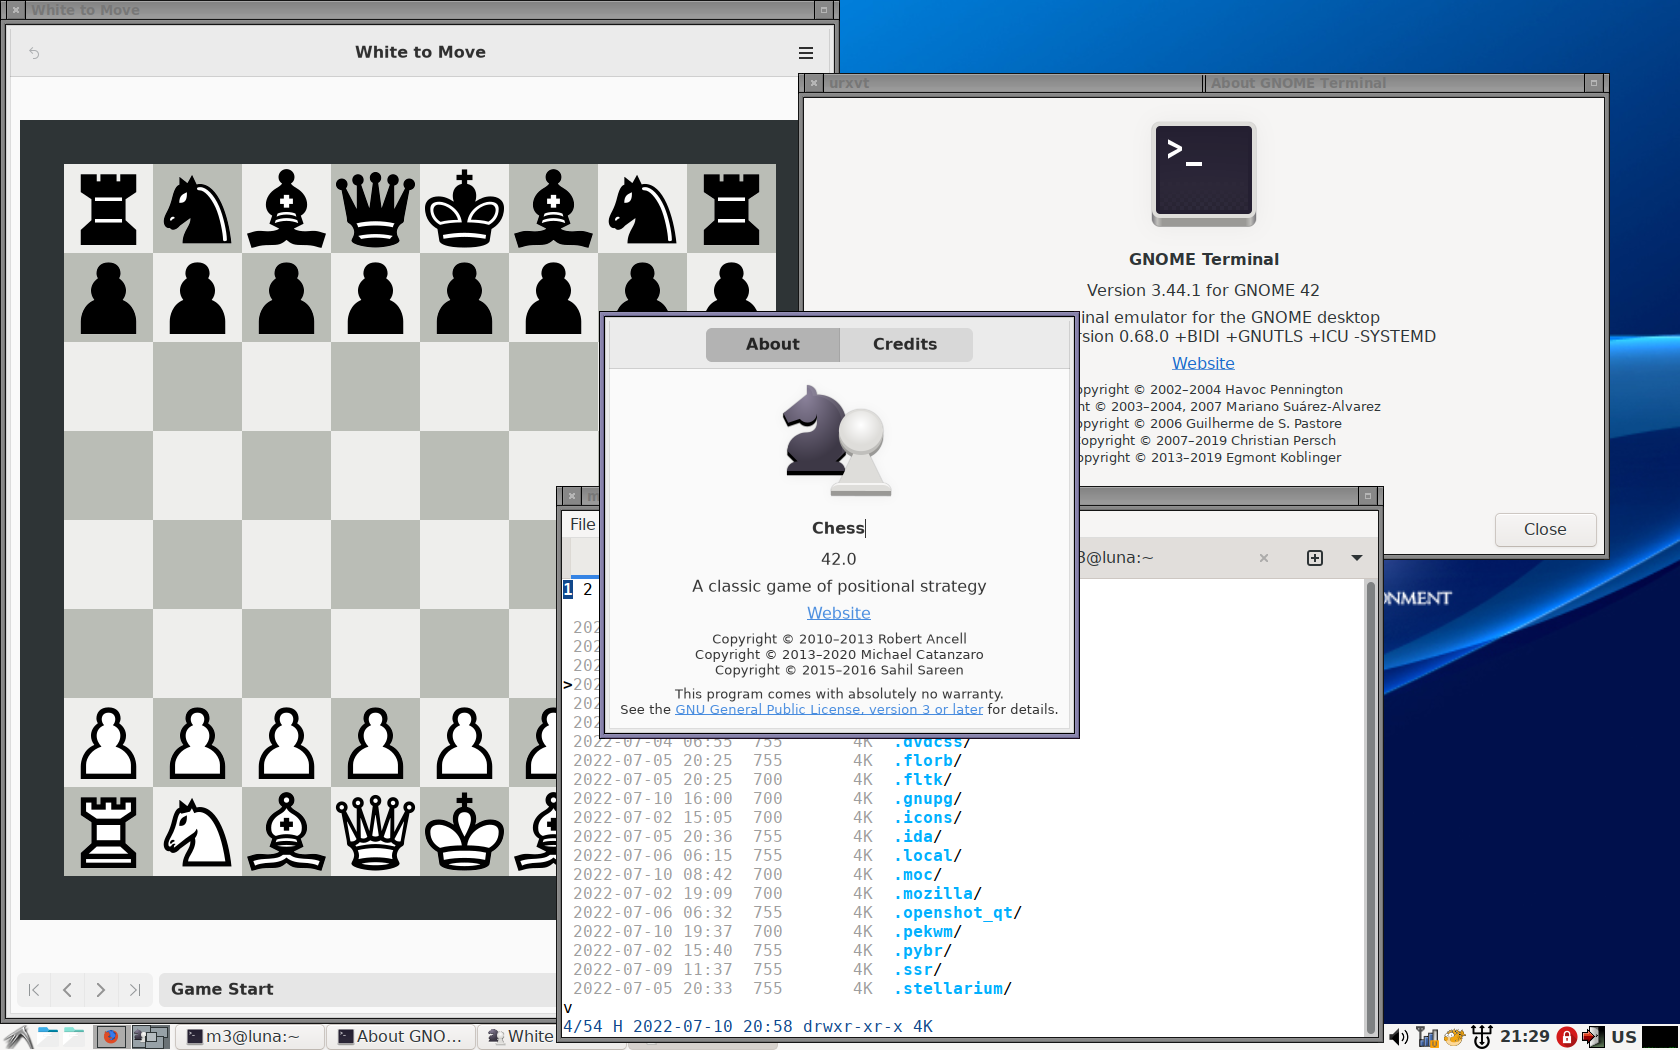Select the .icons/ directory entry

pos(928,818)
